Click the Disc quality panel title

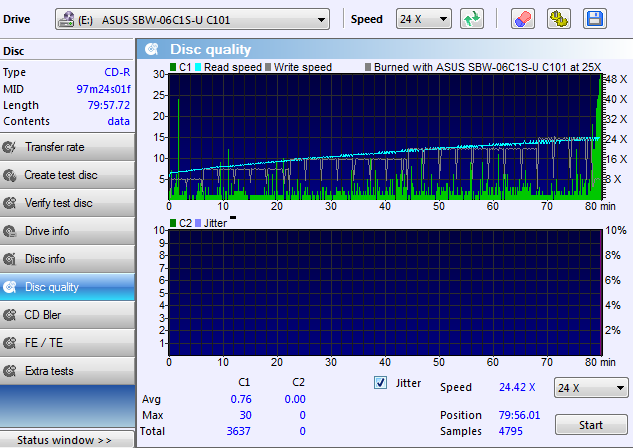(x=210, y=49)
